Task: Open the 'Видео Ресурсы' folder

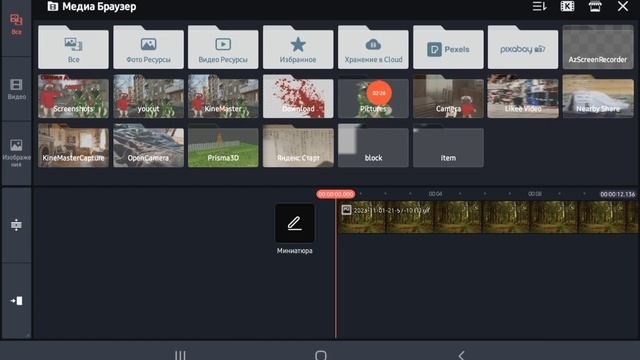Action: [x=223, y=47]
